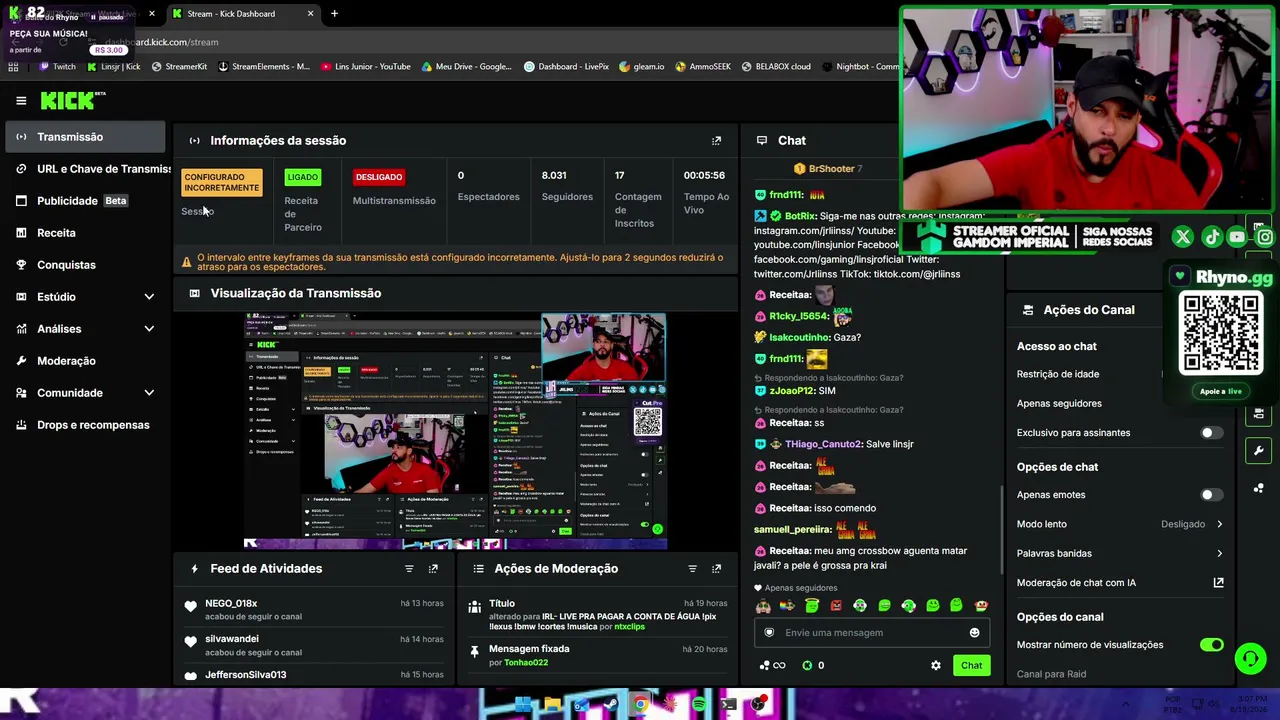Viewport: 1280px width, 720px height.
Task: Click the Kick logo
Action: coord(72,100)
